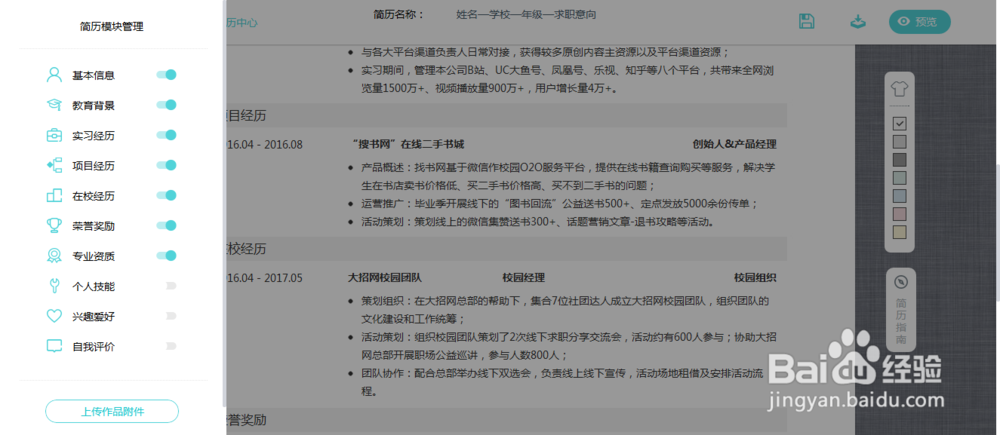Open the 简历指南 compass icon
The image size is (1000, 435).
(x=901, y=283)
